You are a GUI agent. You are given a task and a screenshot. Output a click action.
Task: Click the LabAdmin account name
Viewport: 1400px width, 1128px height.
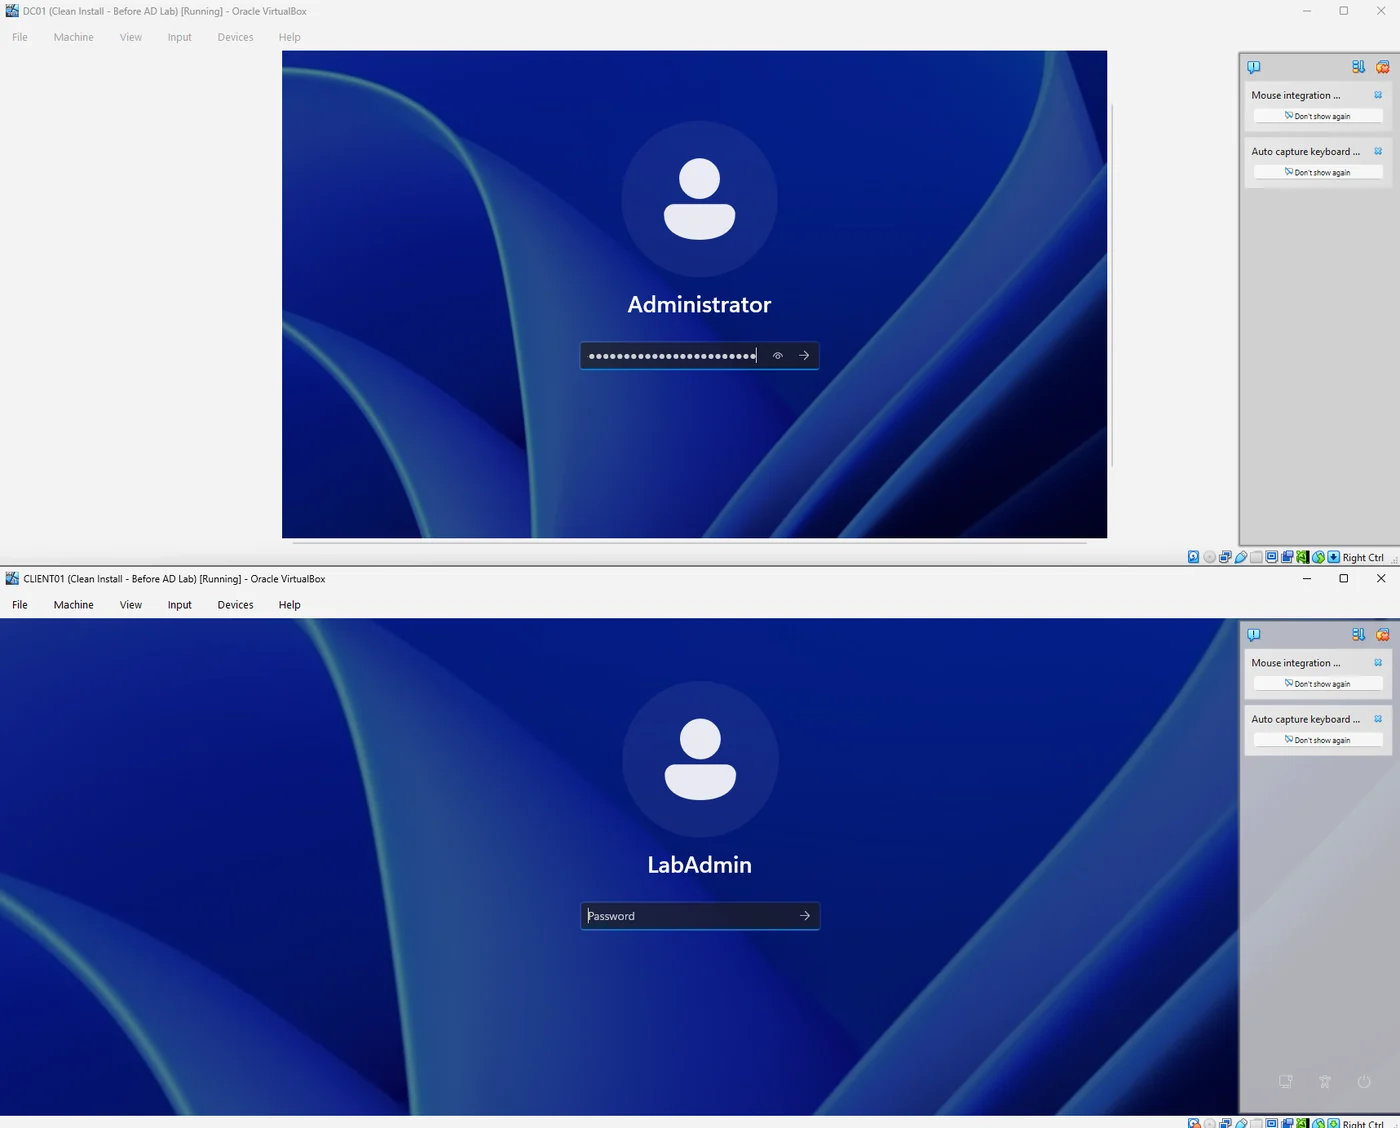click(x=700, y=865)
